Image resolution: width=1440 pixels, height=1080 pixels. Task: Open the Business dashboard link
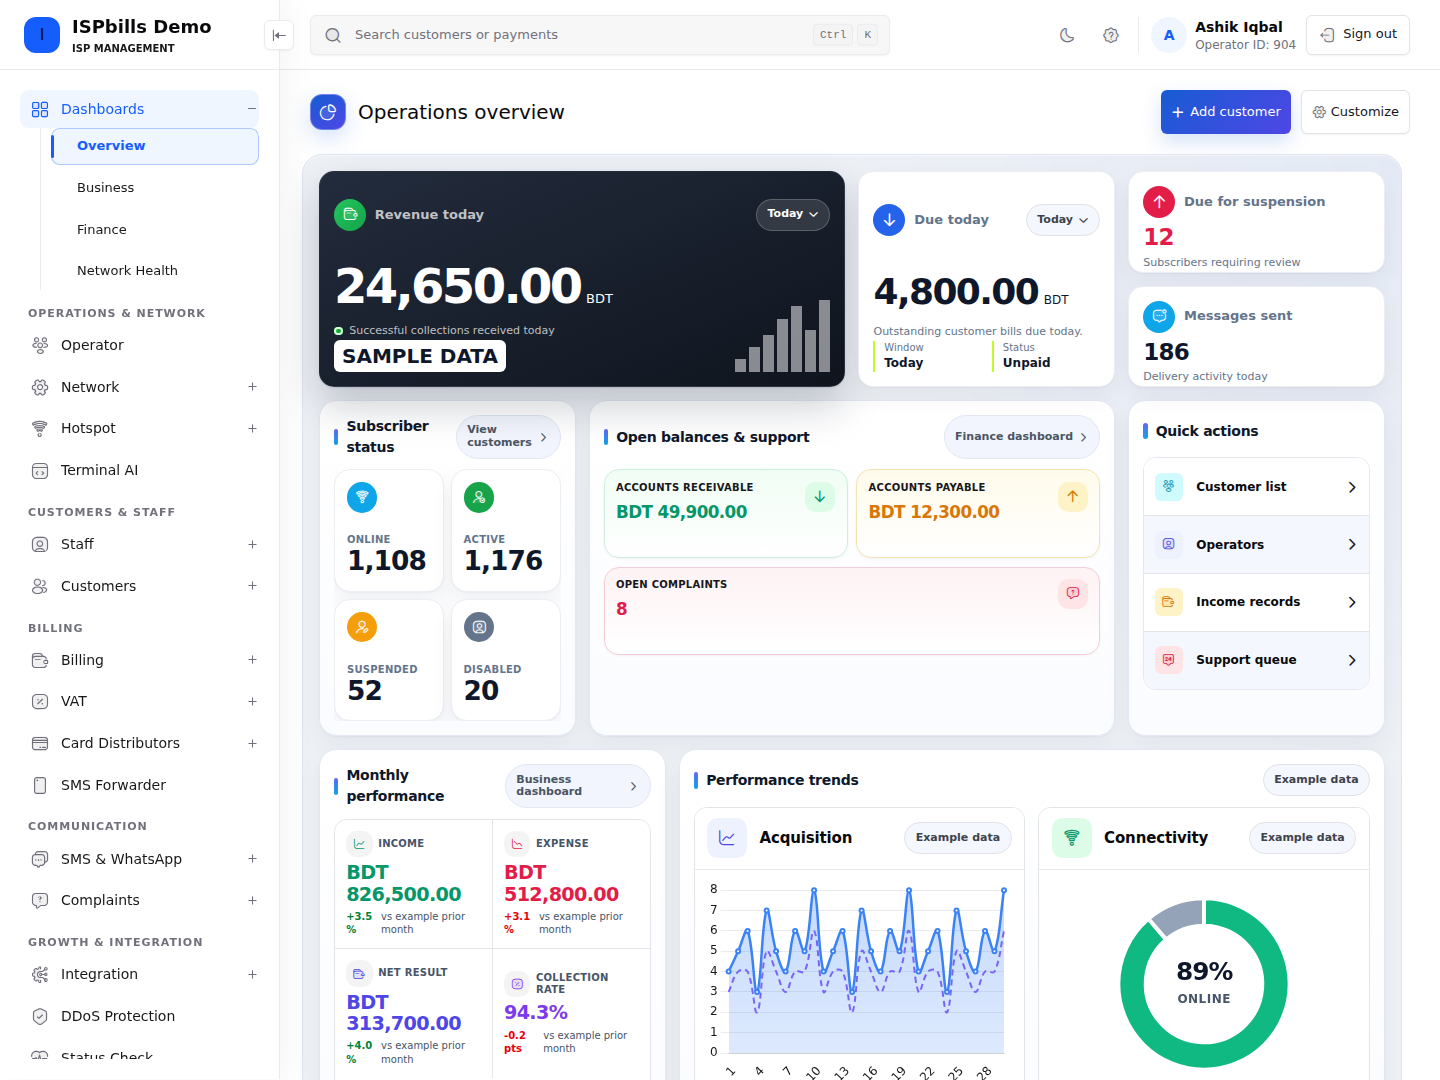pos(578,786)
